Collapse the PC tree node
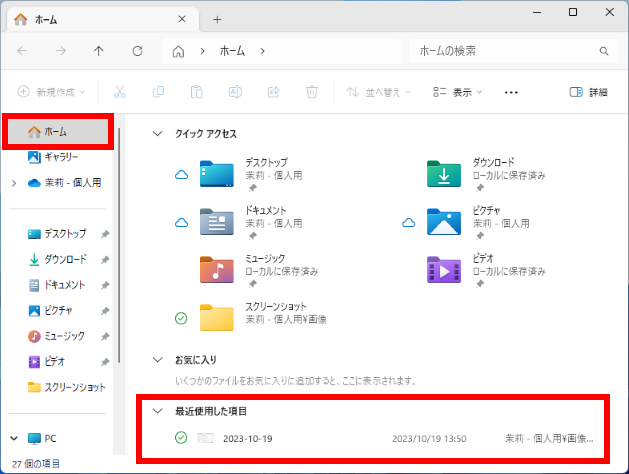 (x=14, y=438)
